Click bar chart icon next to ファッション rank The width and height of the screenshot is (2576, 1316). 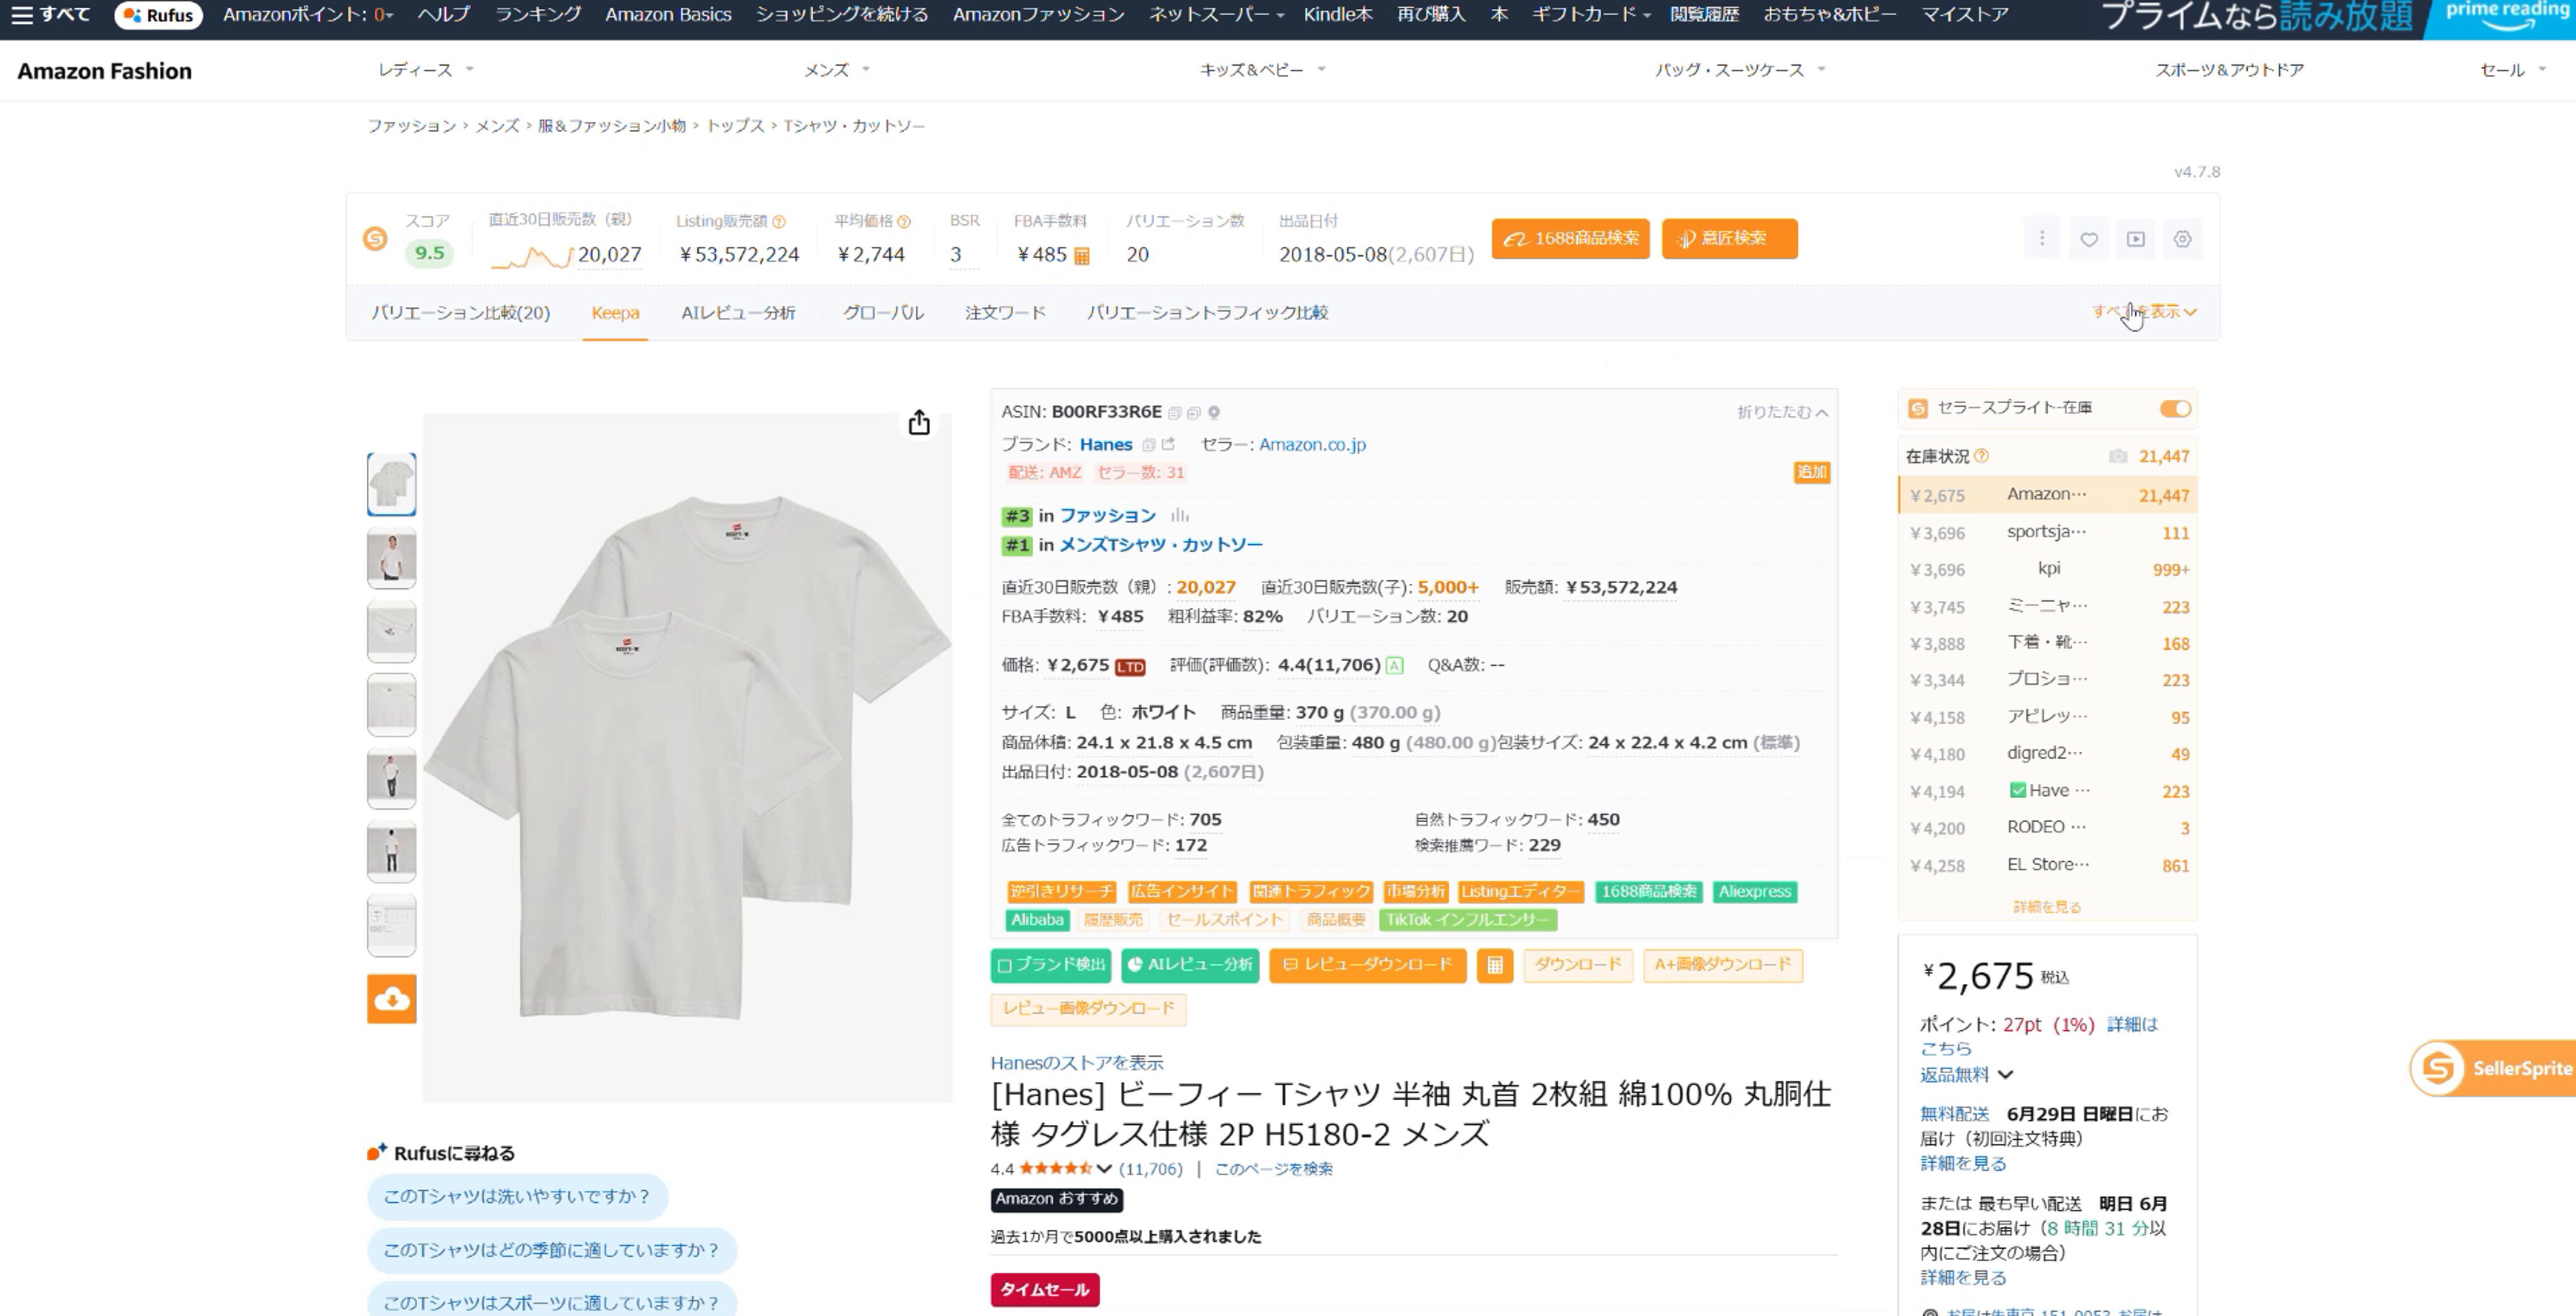(x=1180, y=515)
